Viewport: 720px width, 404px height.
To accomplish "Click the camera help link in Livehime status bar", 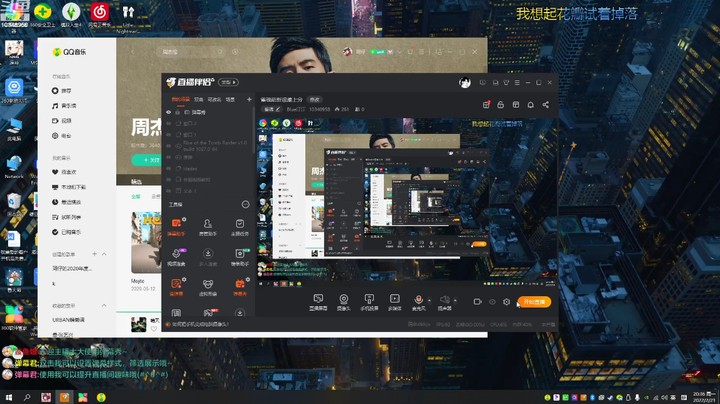I will pos(200,324).
